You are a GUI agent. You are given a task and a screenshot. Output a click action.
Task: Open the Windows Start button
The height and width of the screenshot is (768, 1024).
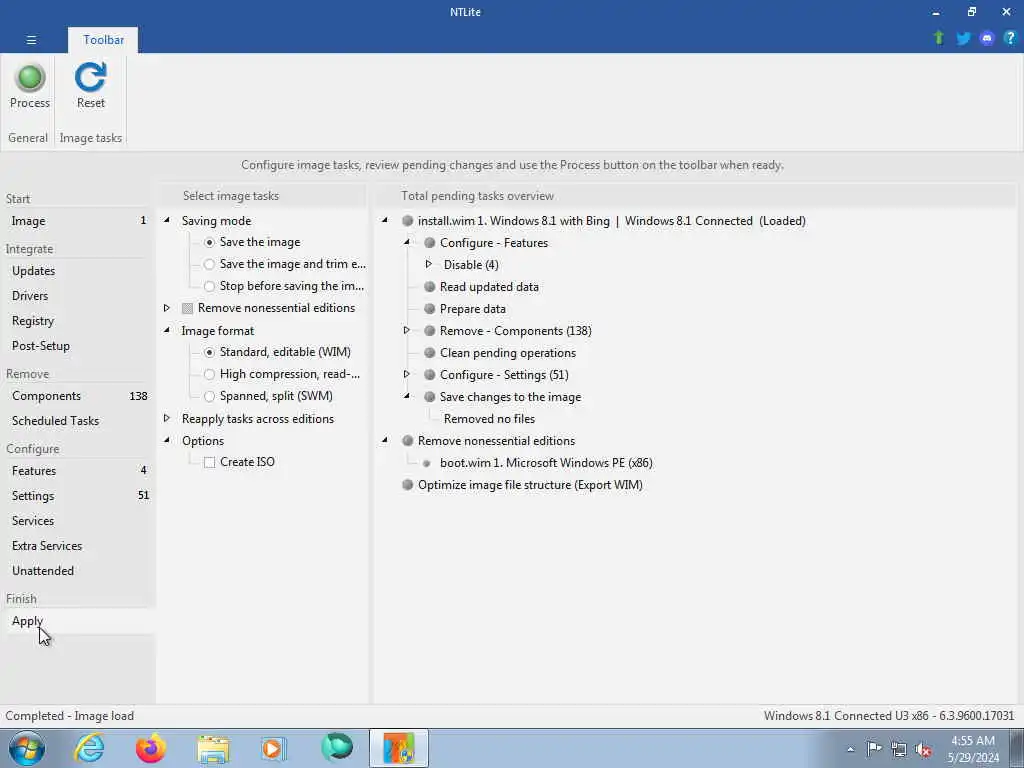click(x=27, y=748)
